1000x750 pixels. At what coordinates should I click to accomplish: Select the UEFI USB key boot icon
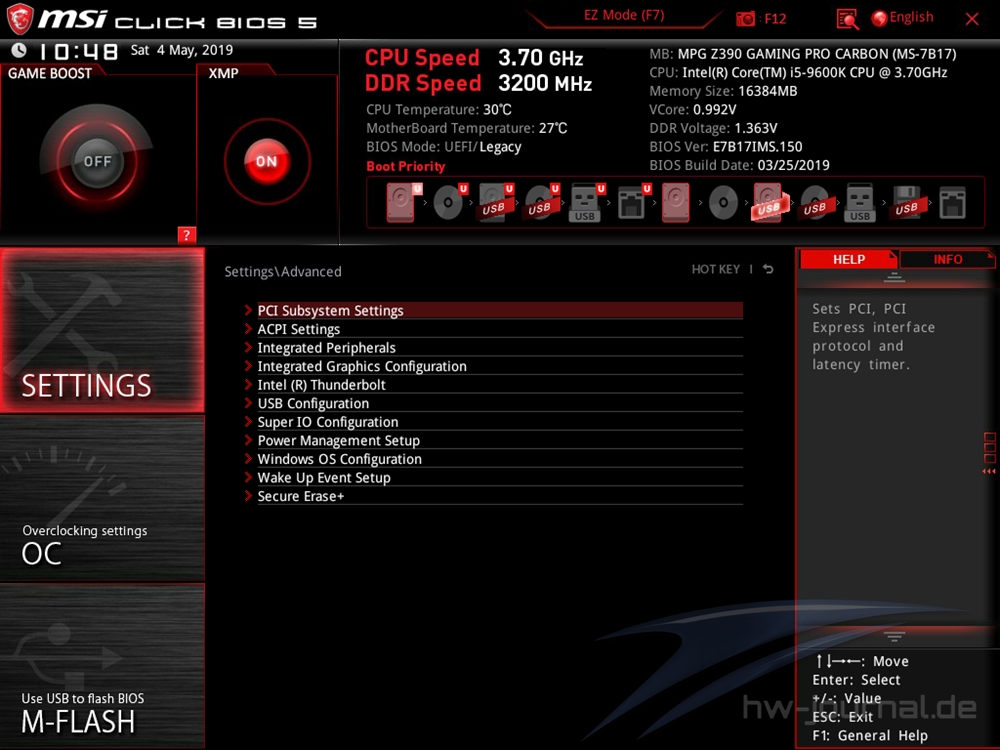coord(587,202)
